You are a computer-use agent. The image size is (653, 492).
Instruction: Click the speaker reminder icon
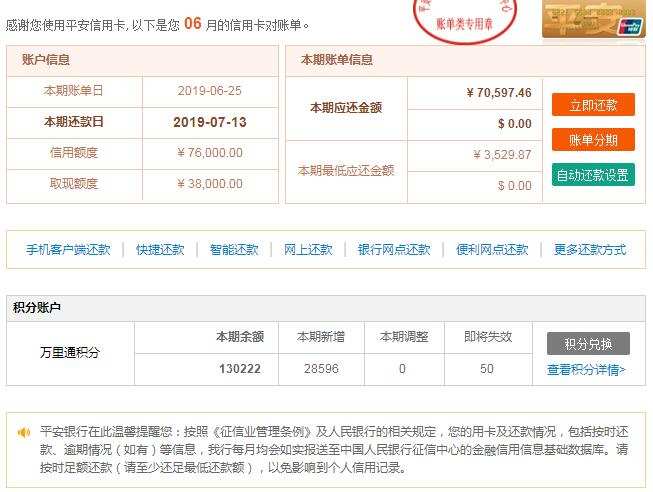24,432
